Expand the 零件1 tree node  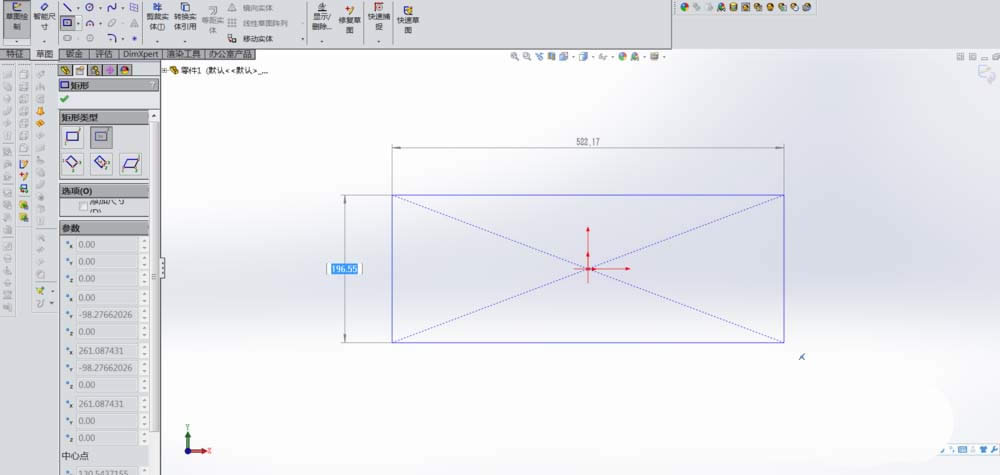165,71
